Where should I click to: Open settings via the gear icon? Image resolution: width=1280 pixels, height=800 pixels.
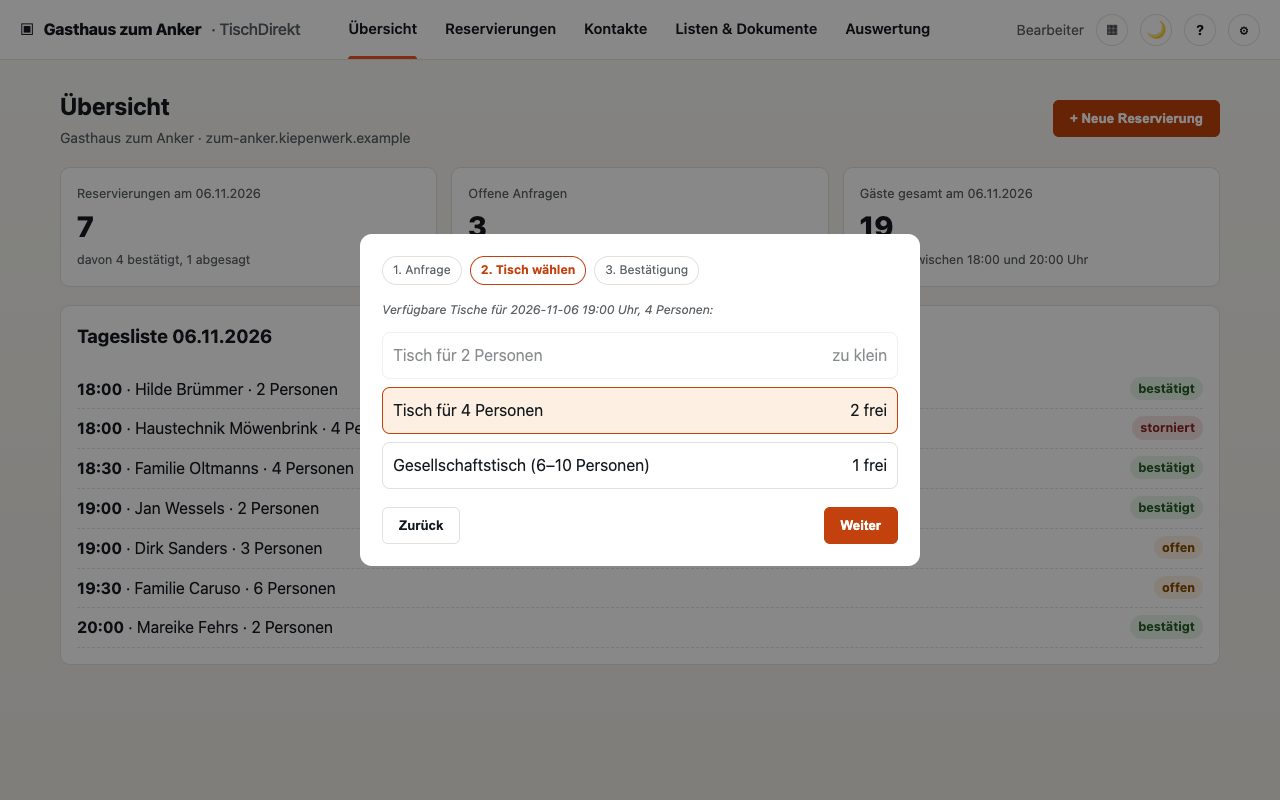coord(1244,30)
